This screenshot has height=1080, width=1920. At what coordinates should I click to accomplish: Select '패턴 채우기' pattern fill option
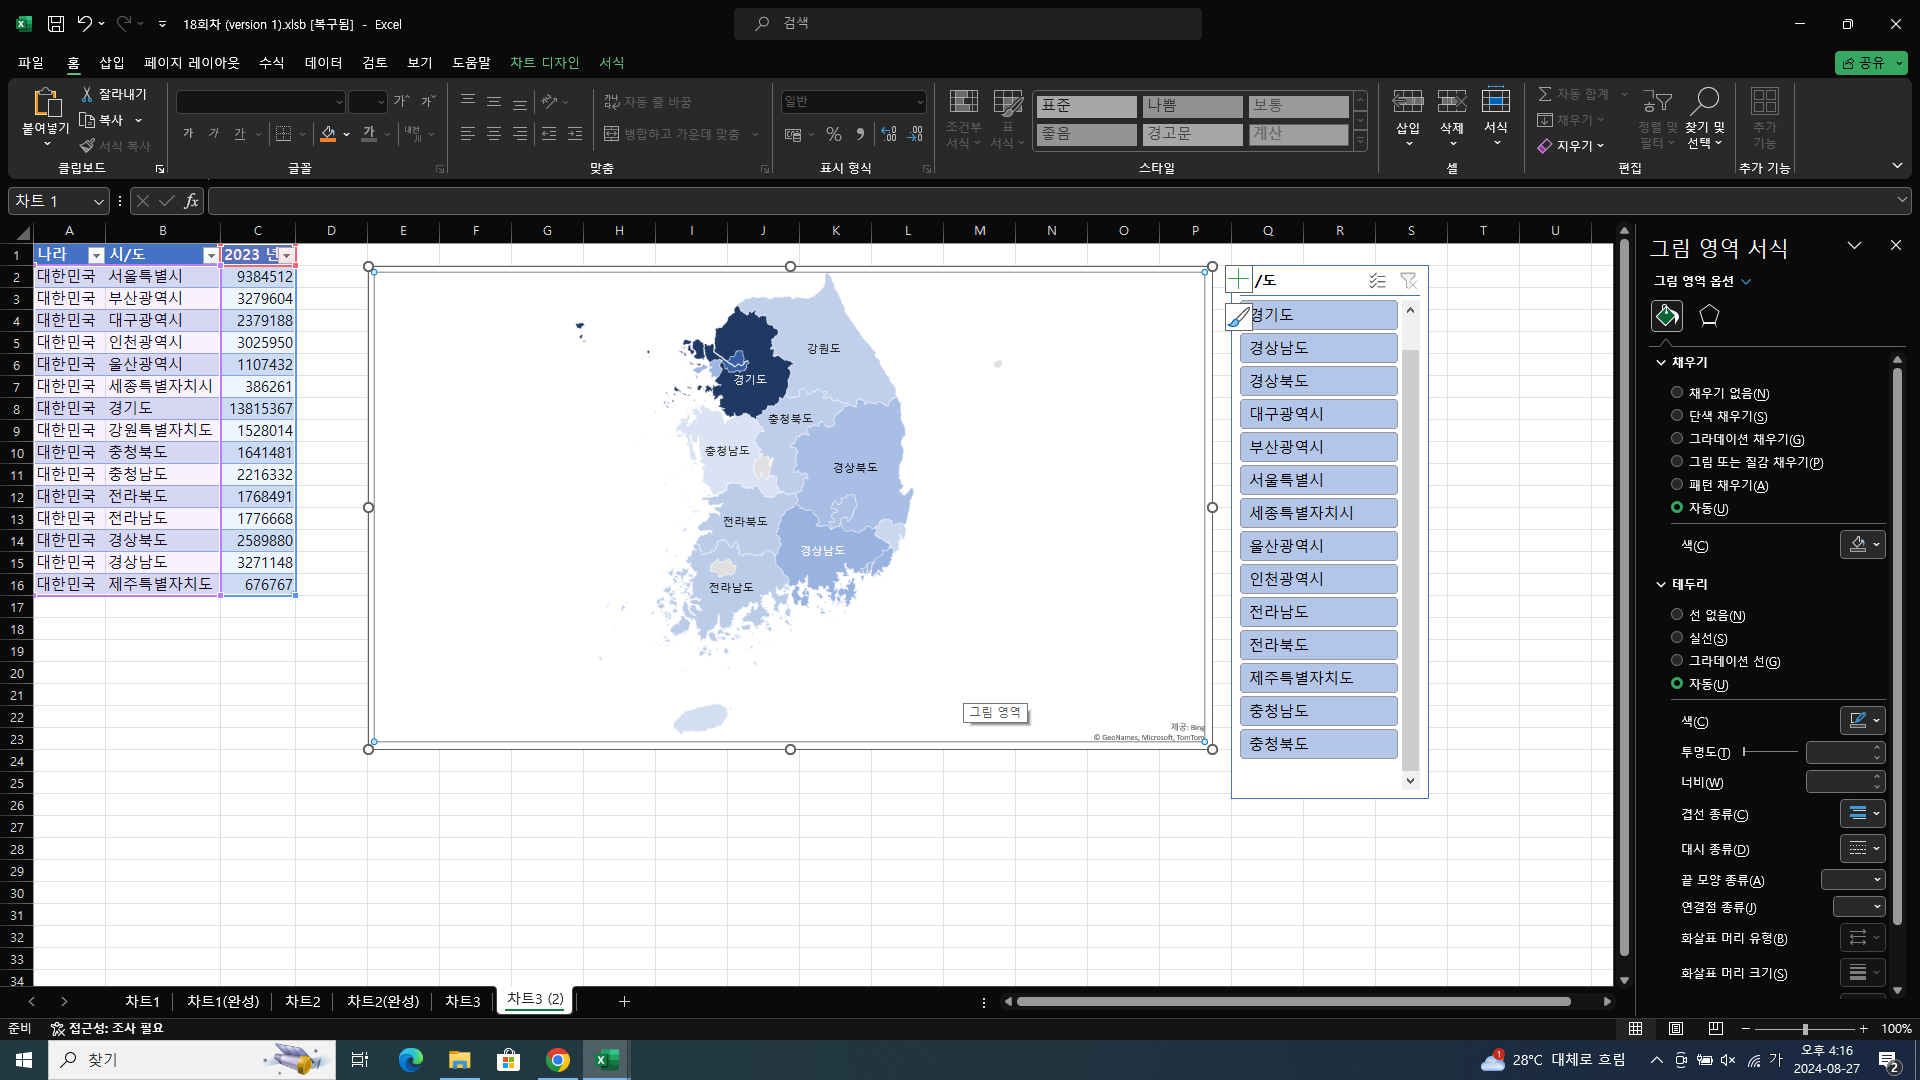pos(1677,485)
